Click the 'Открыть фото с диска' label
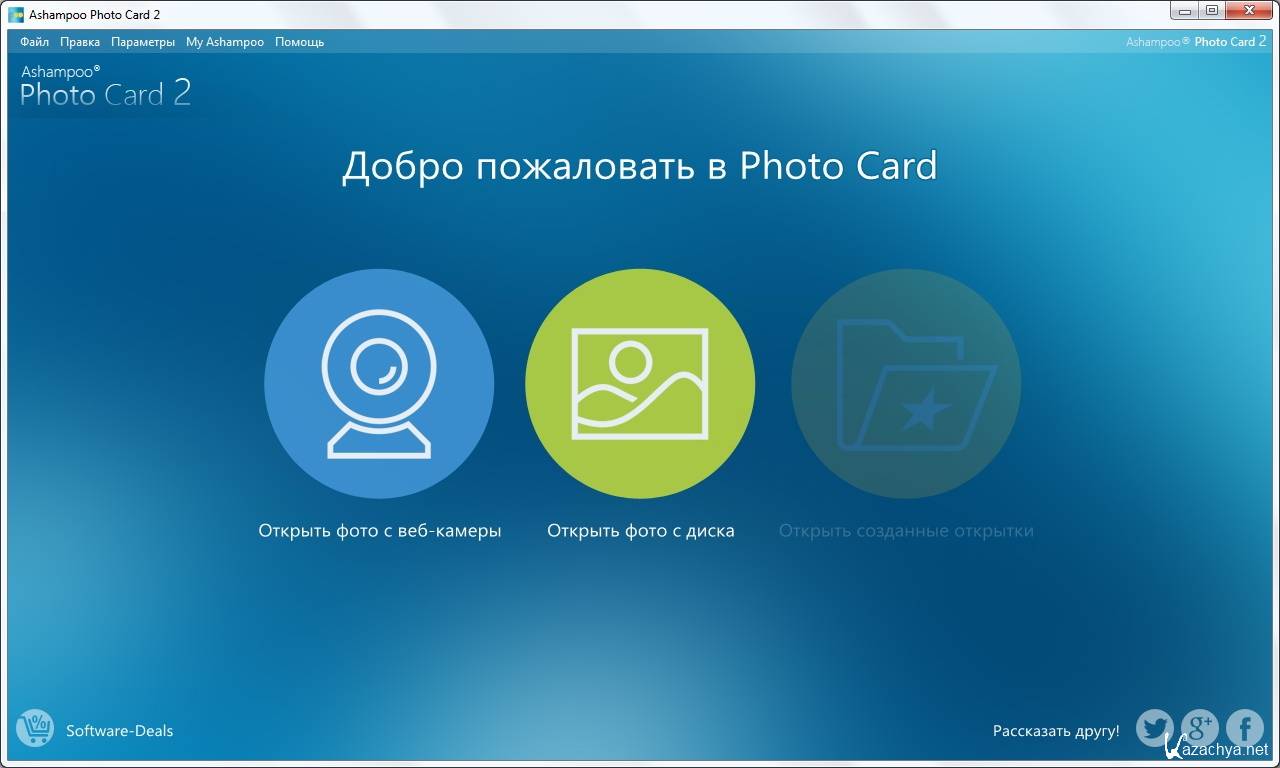Screen dimensions: 1280x768 tap(640, 531)
